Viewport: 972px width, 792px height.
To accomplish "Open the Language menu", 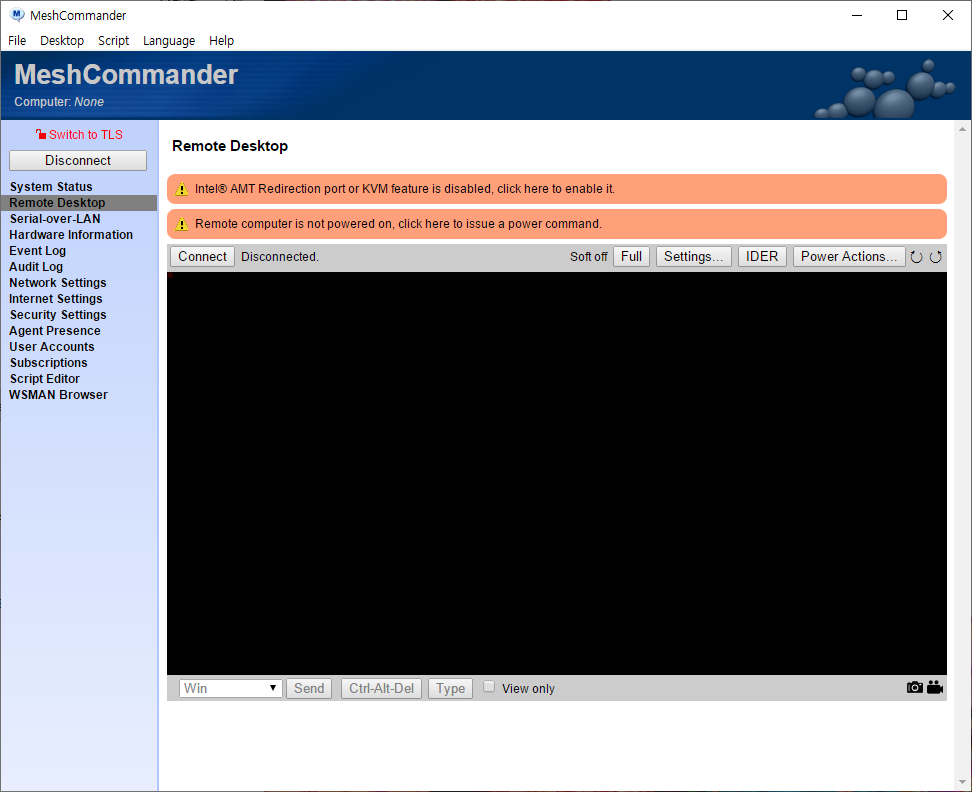I will [x=169, y=40].
